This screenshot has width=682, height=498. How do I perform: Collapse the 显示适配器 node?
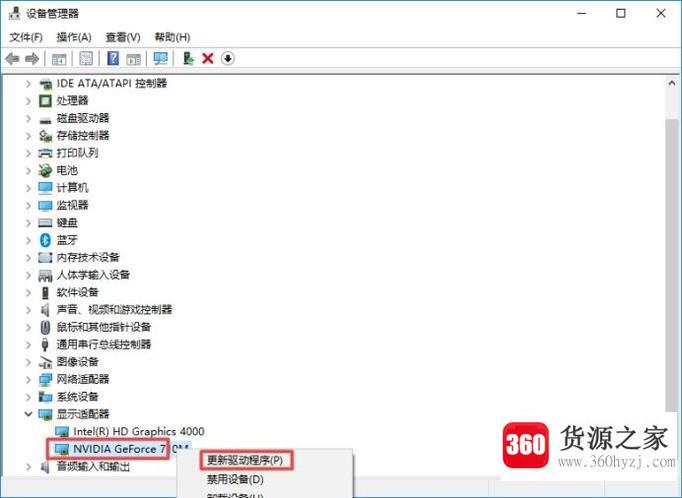pyautogui.click(x=28, y=414)
